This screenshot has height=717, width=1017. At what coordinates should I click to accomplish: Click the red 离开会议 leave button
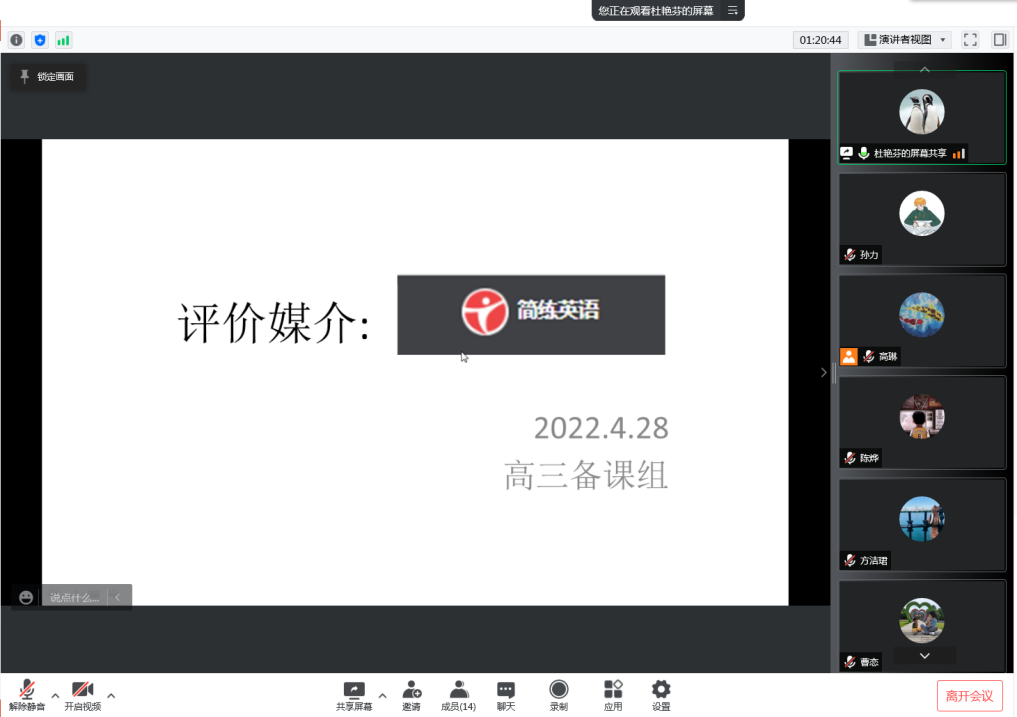(969, 696)
